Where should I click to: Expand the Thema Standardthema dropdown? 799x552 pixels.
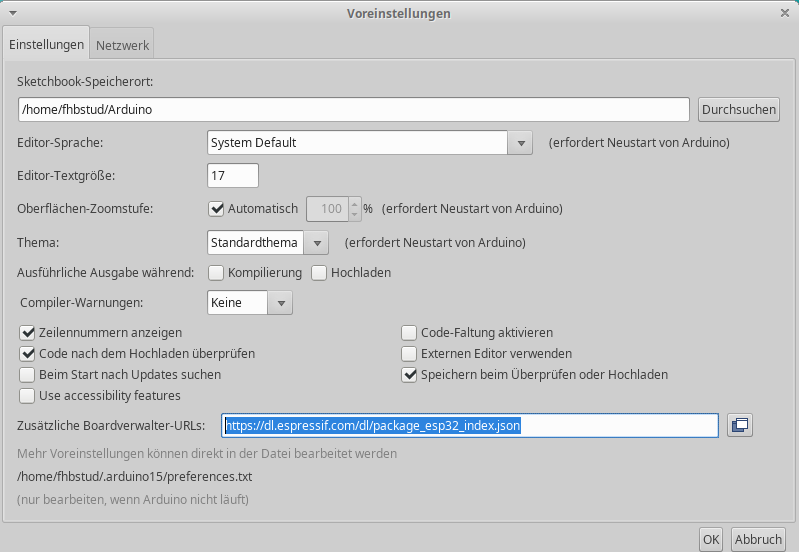(x=315, y=242)
